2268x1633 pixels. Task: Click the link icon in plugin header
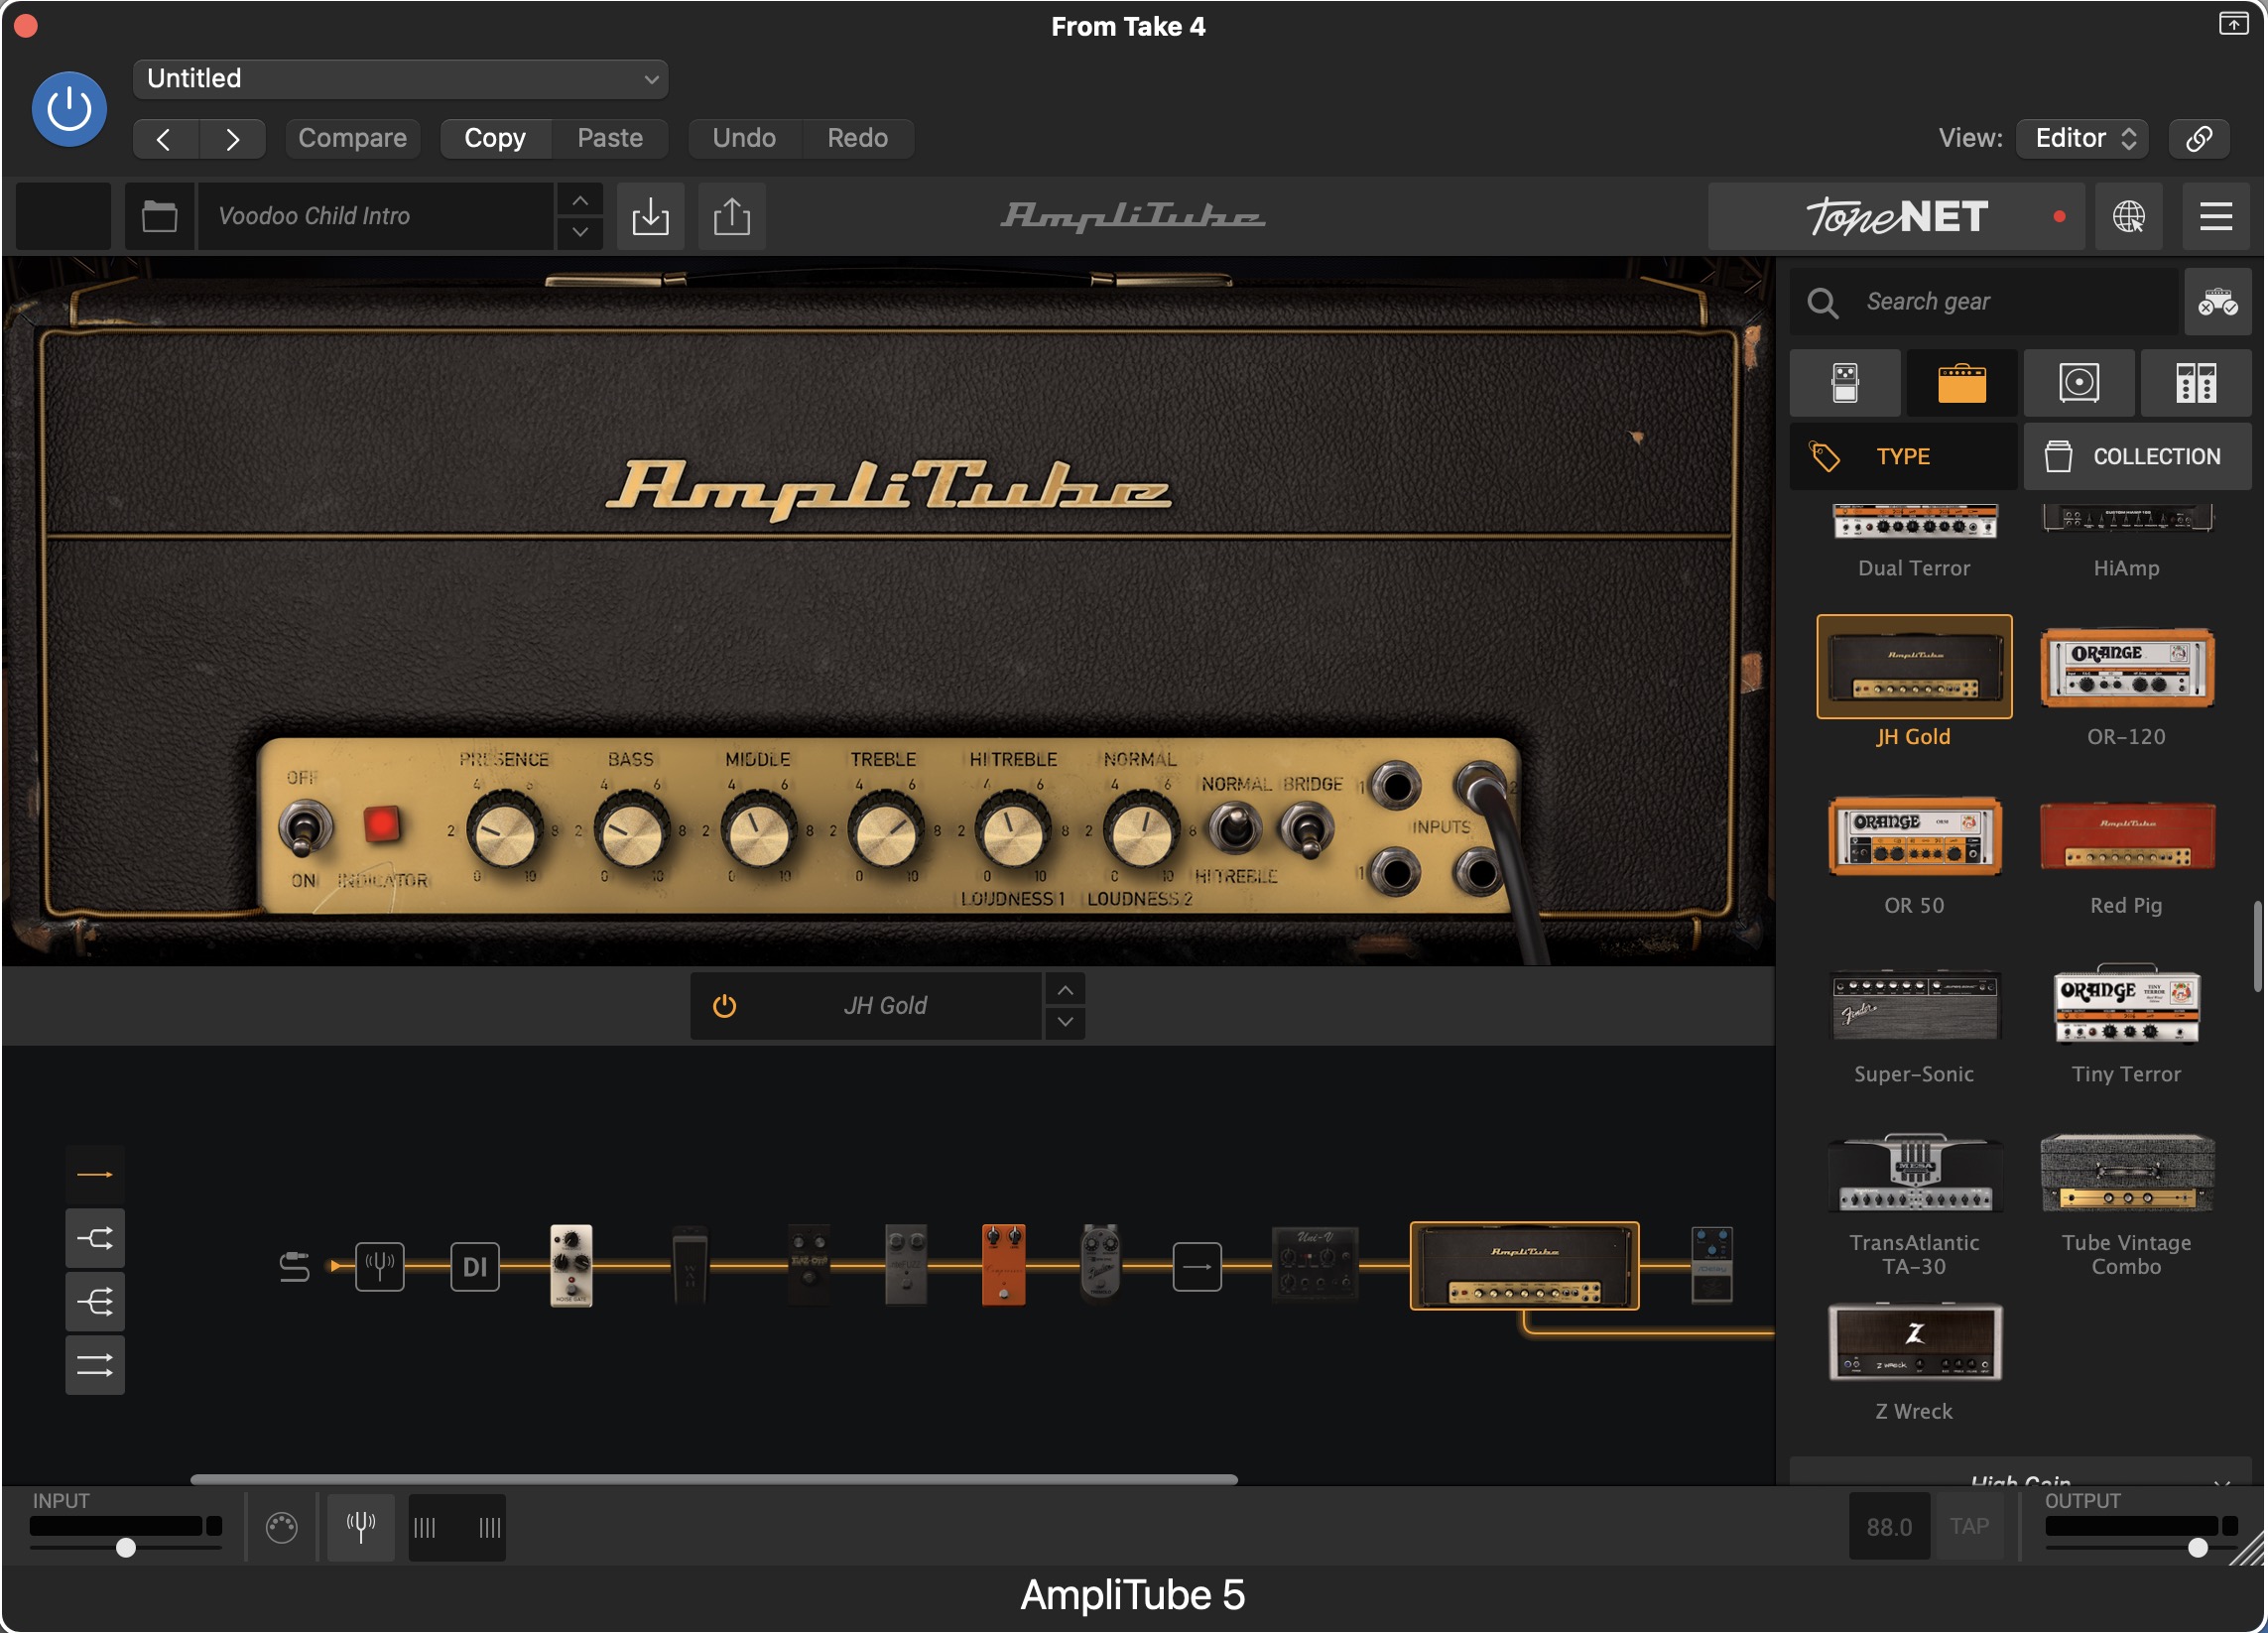tap(2199, 138)
